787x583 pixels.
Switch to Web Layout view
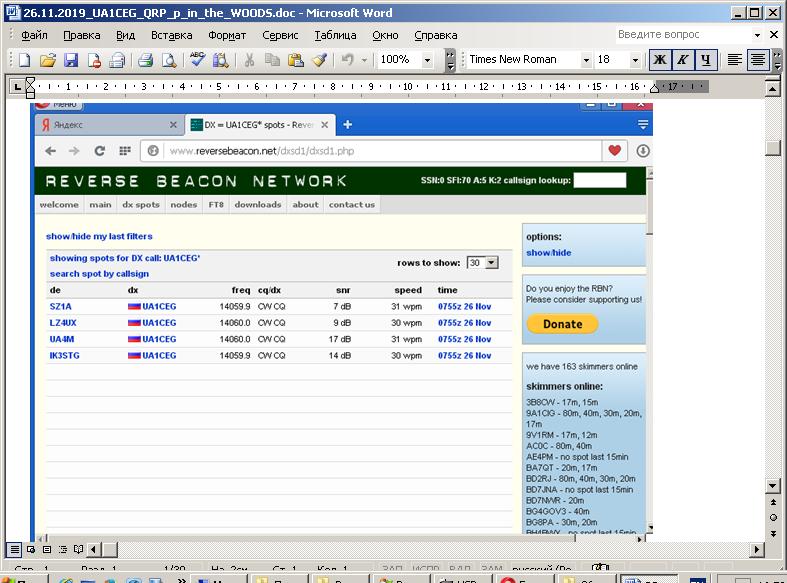point(31,549)
